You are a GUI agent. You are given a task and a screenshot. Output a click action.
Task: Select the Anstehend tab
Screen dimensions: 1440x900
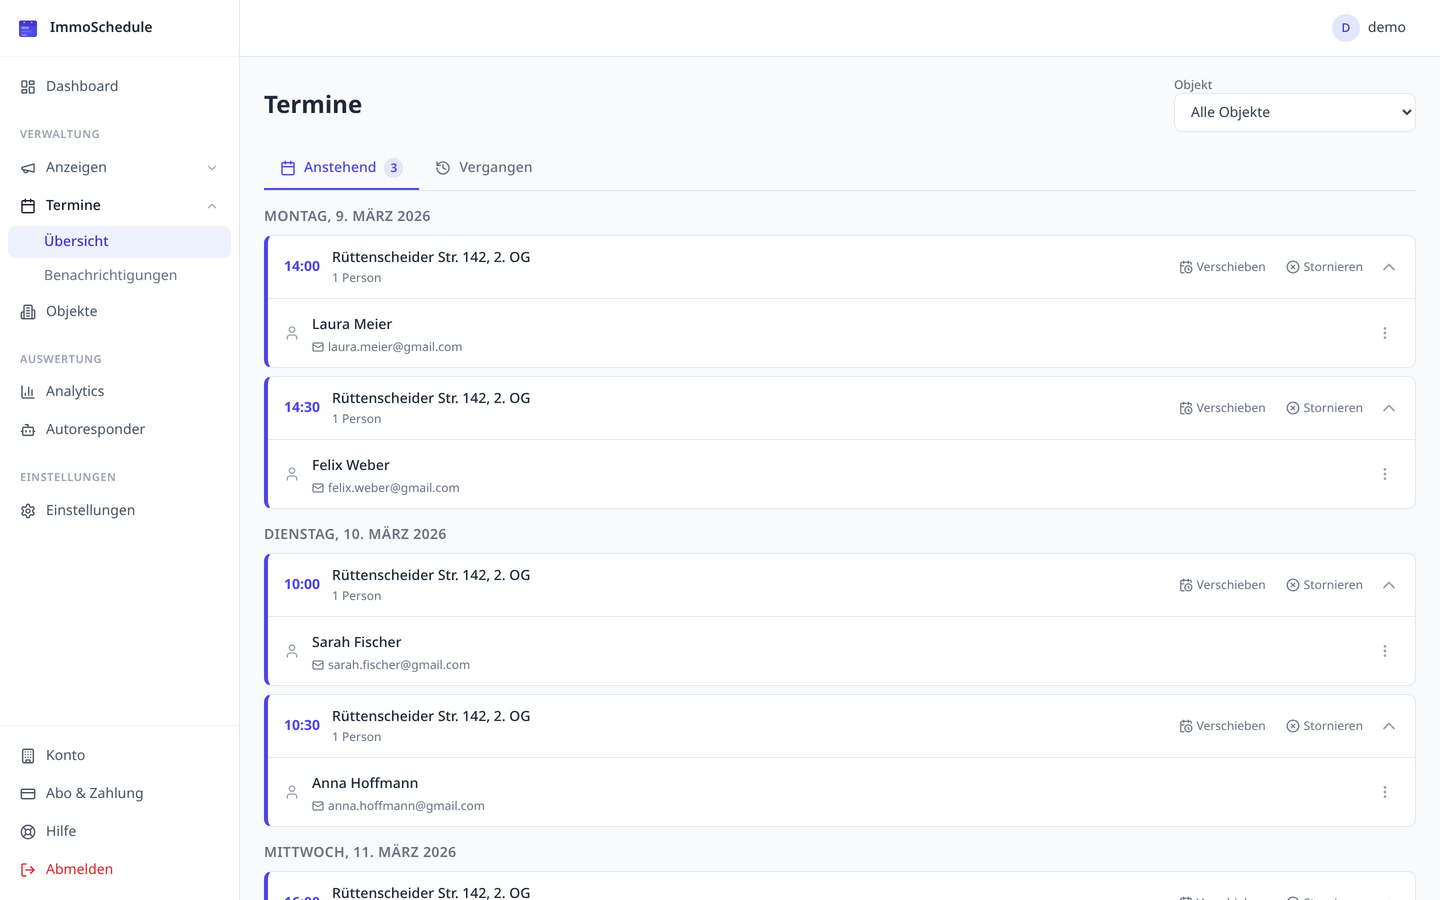(340, 168)
